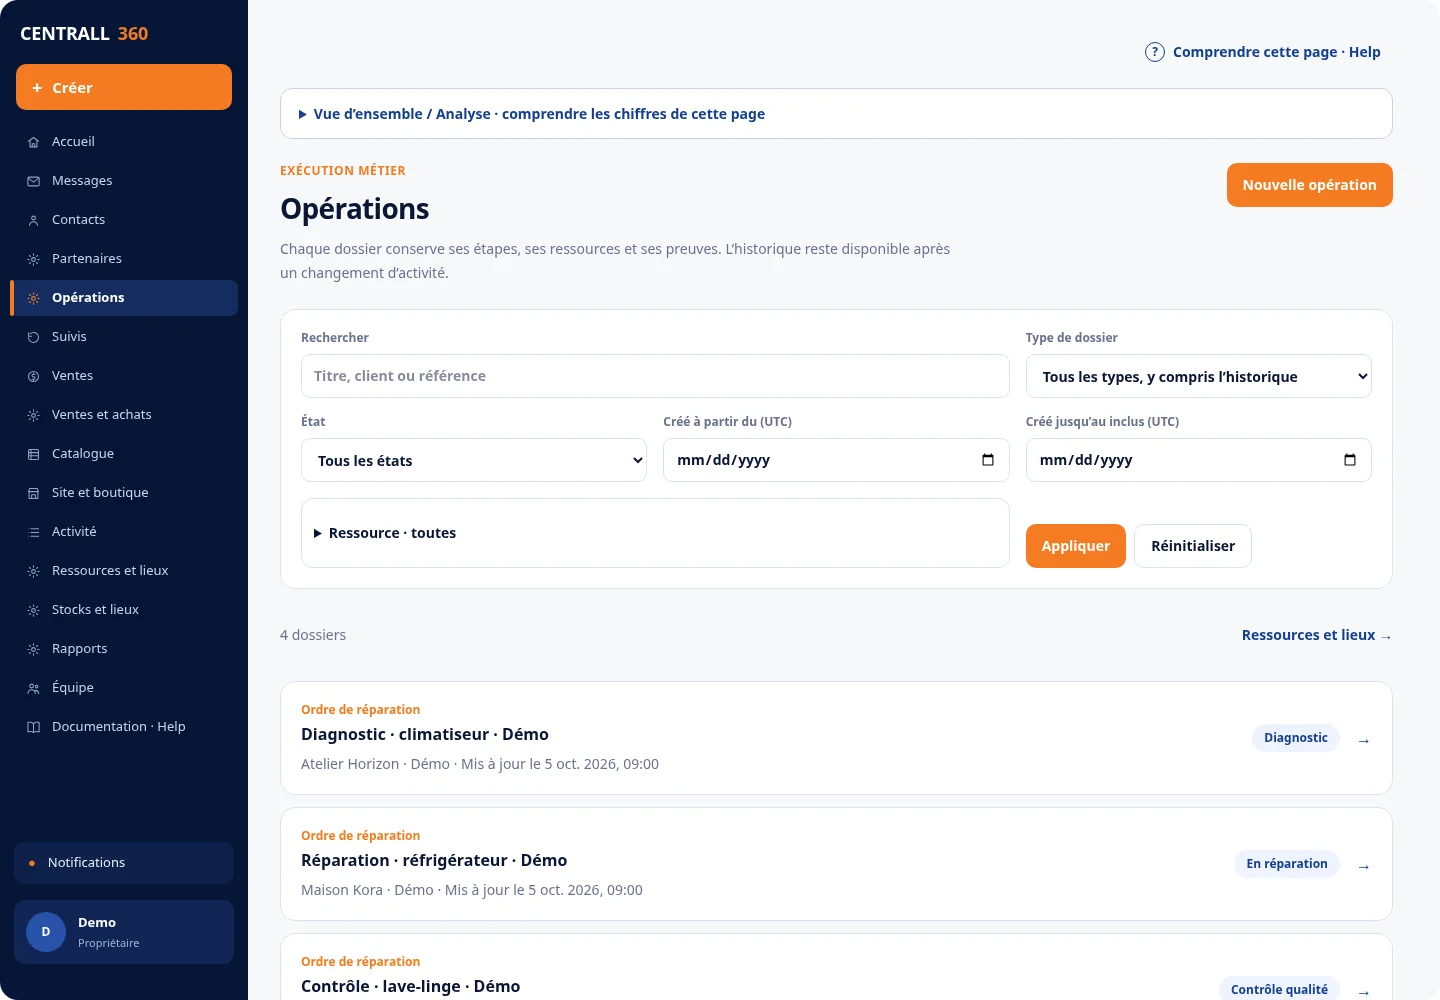Click the Créé à partir du date field
Image resolution: width=1440 pixels, height=1000 pixels.
[x=836, y=460]
